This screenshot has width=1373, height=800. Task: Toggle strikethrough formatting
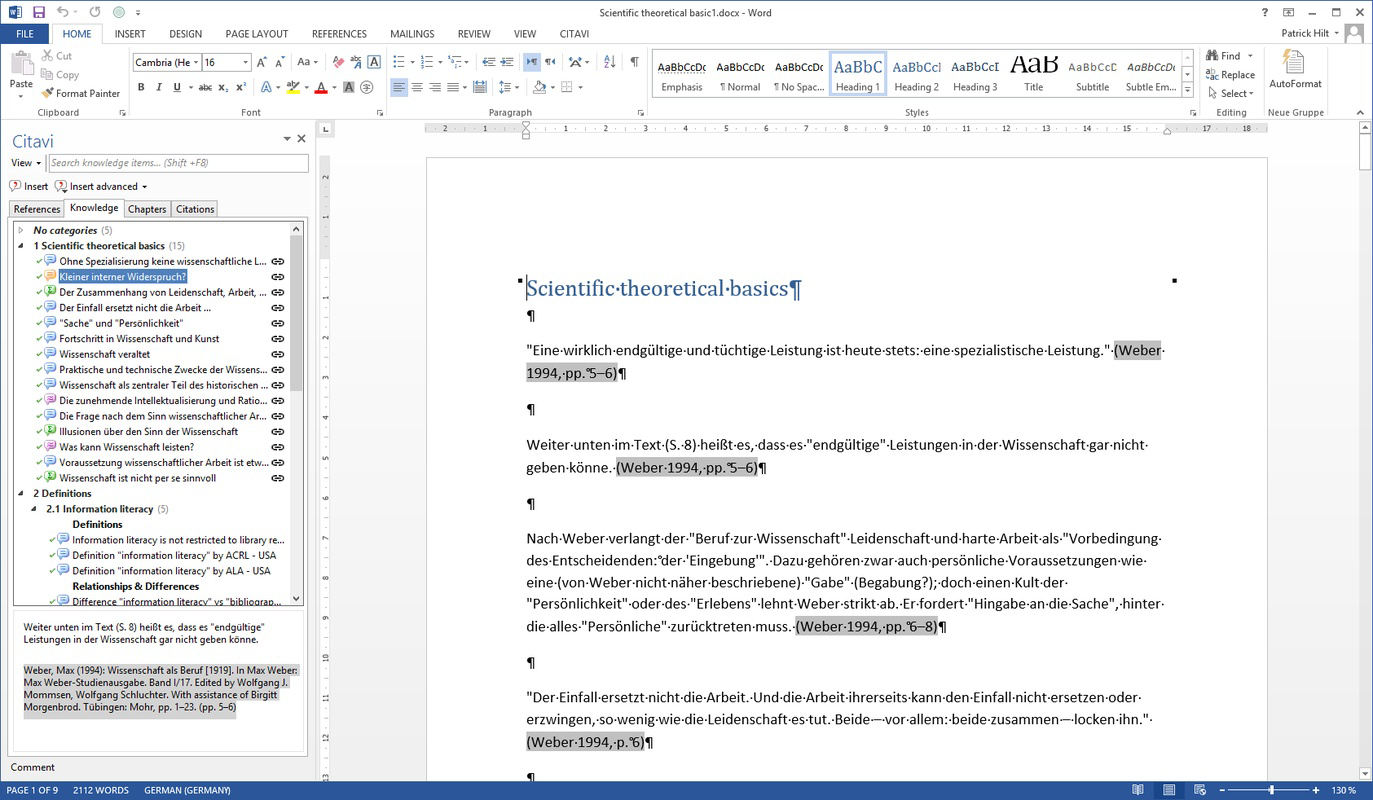pyautogui.click(x=205, y=88)
